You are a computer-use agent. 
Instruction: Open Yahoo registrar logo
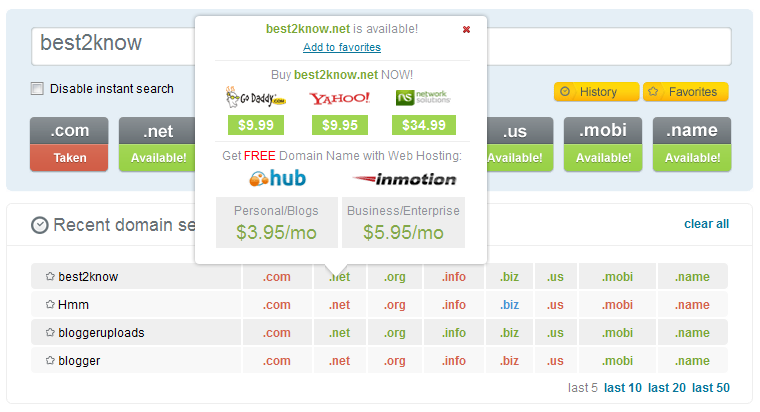[x=339, y=98]
